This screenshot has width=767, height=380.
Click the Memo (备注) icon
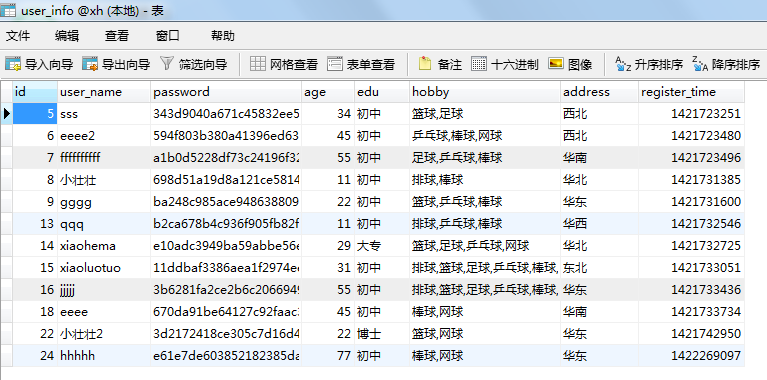point(425,64)
